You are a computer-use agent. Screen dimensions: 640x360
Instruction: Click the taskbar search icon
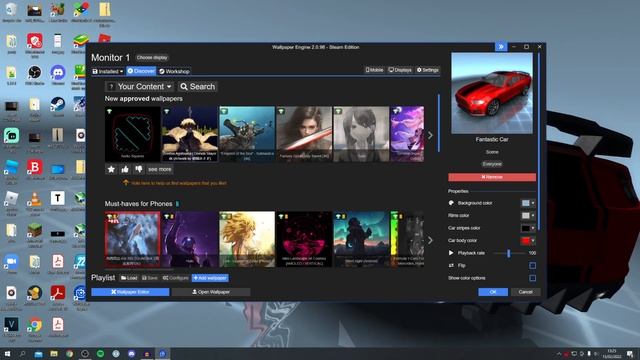click(22, 353)
